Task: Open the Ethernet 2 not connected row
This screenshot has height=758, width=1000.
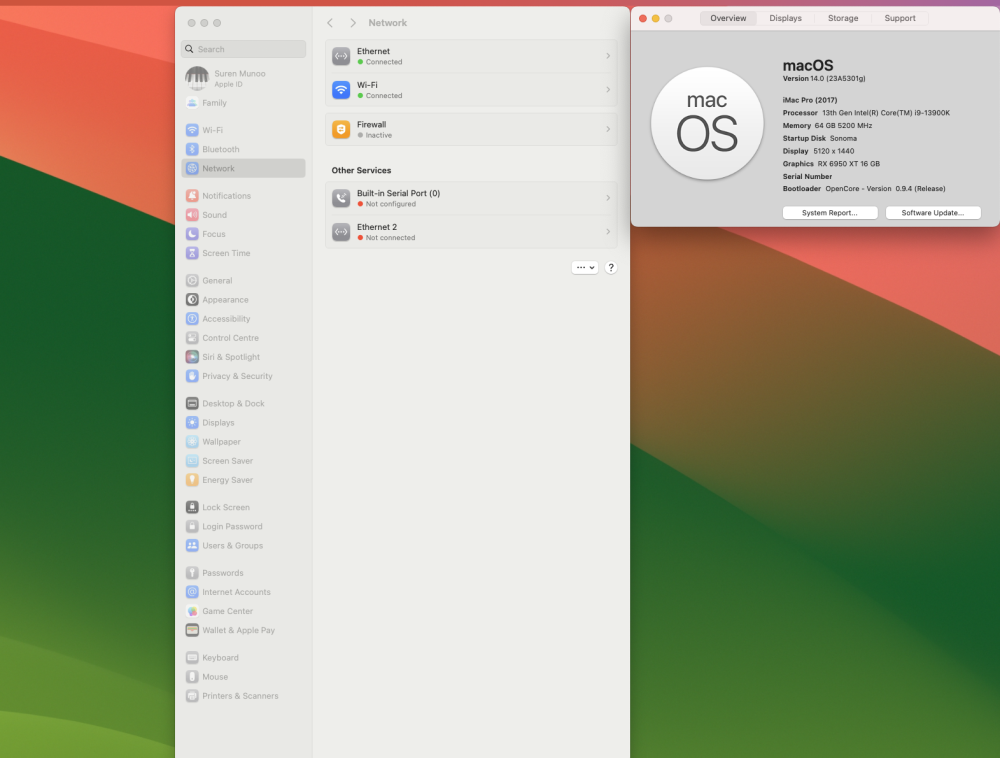Action: point(471,232)
